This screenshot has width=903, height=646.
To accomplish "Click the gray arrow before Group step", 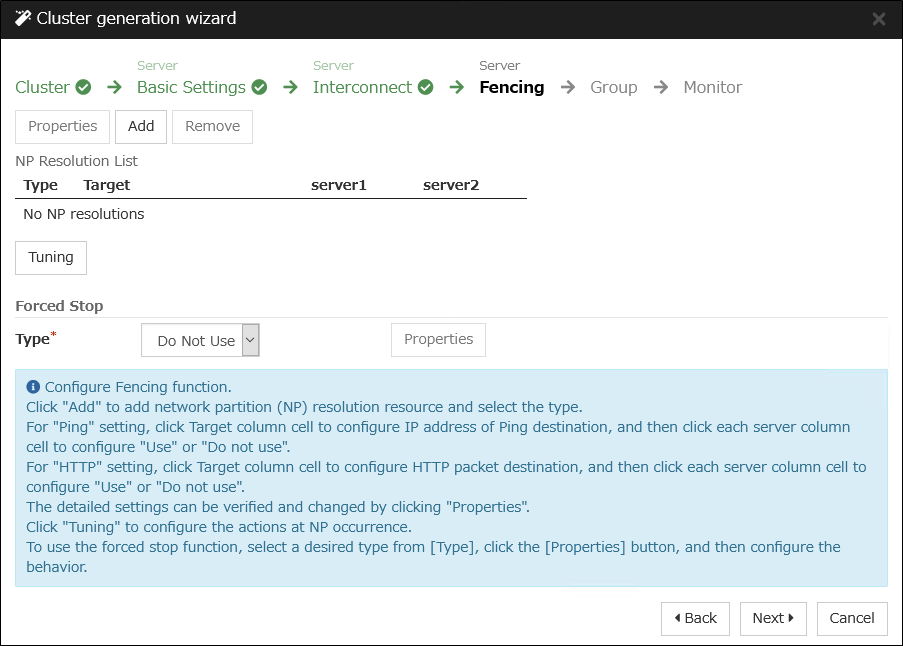I will [568, 87].
